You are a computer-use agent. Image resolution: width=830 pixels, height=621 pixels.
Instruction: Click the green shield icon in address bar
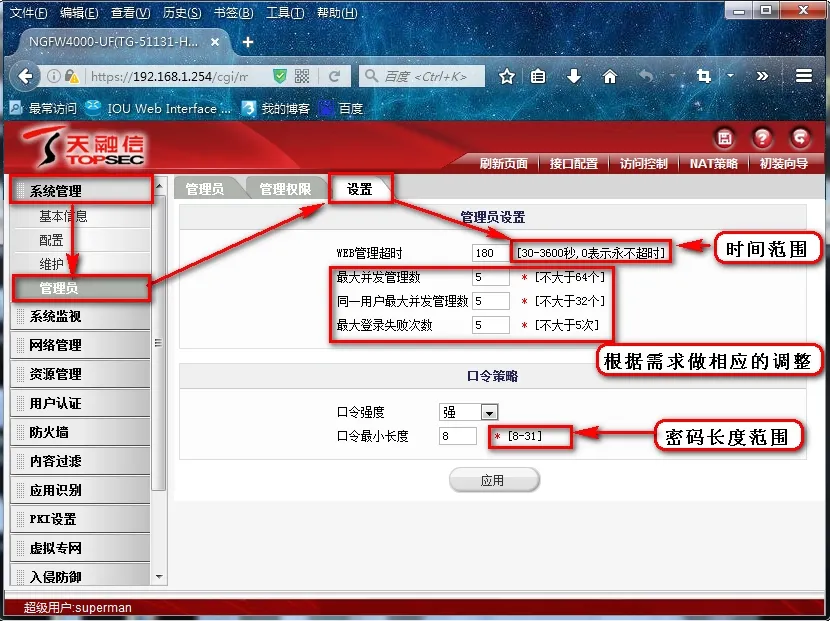click(x=279, y=76)
